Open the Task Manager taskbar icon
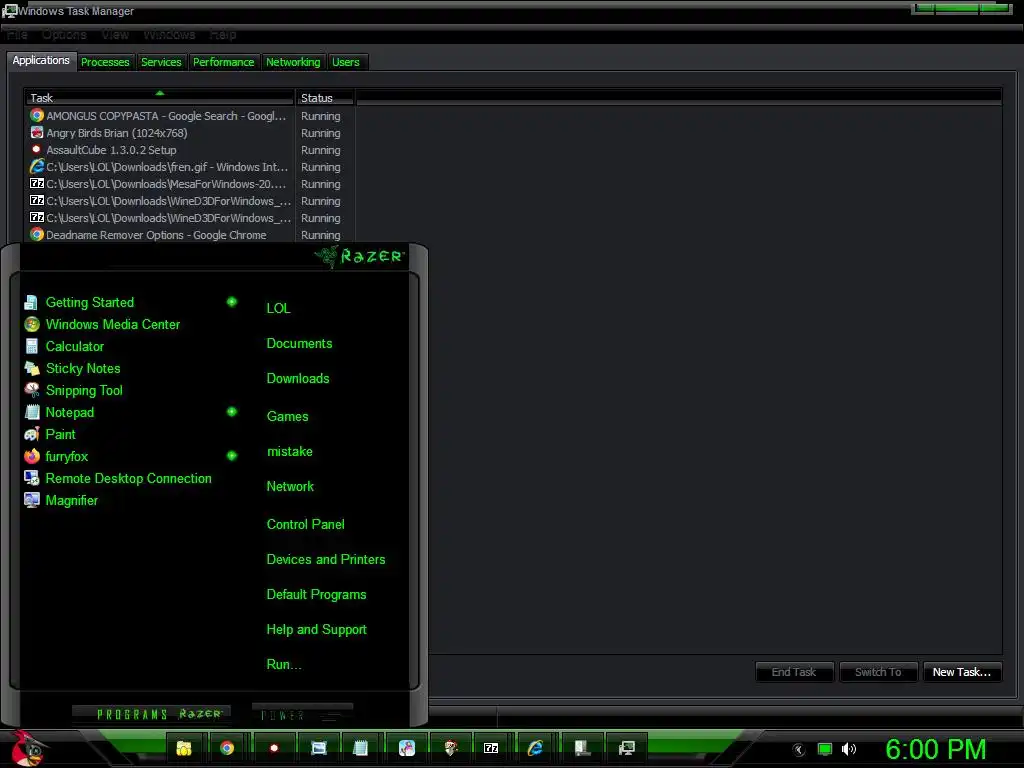The width and height of the screenshot is (1024, 768). (627, 748)
